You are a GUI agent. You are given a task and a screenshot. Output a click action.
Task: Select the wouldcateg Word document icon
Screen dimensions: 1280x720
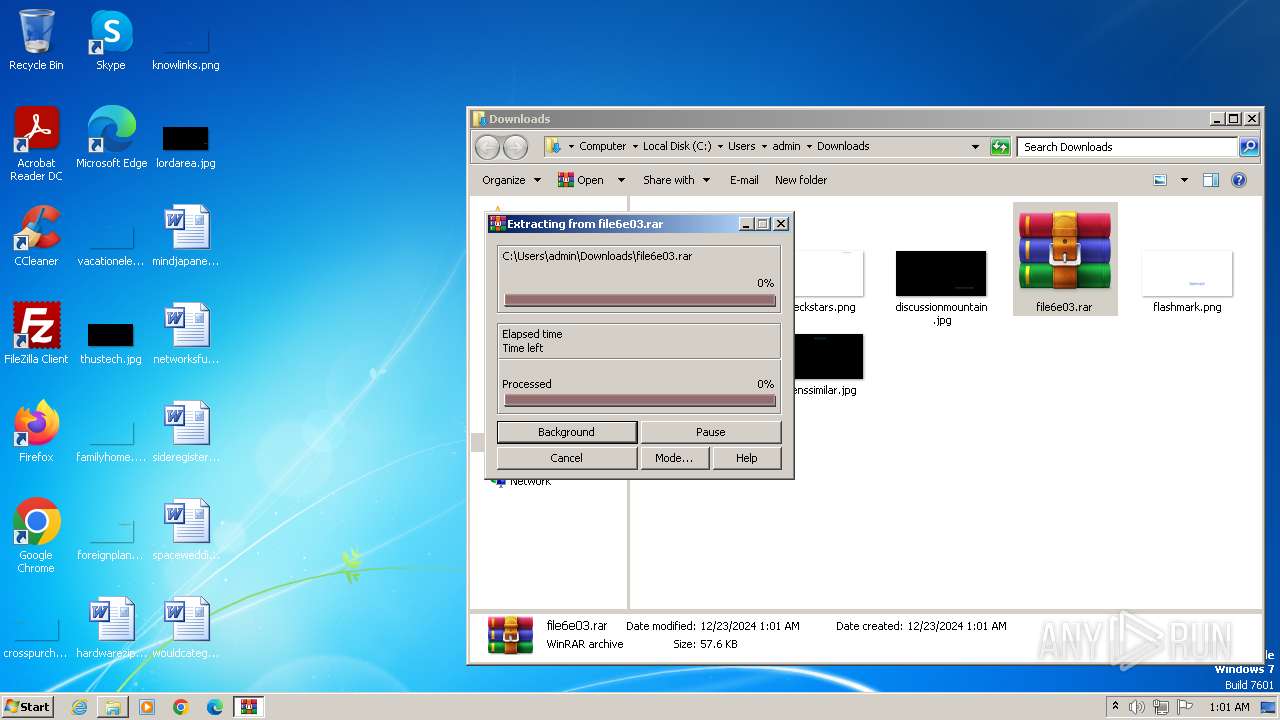click(x=186, y=628)
